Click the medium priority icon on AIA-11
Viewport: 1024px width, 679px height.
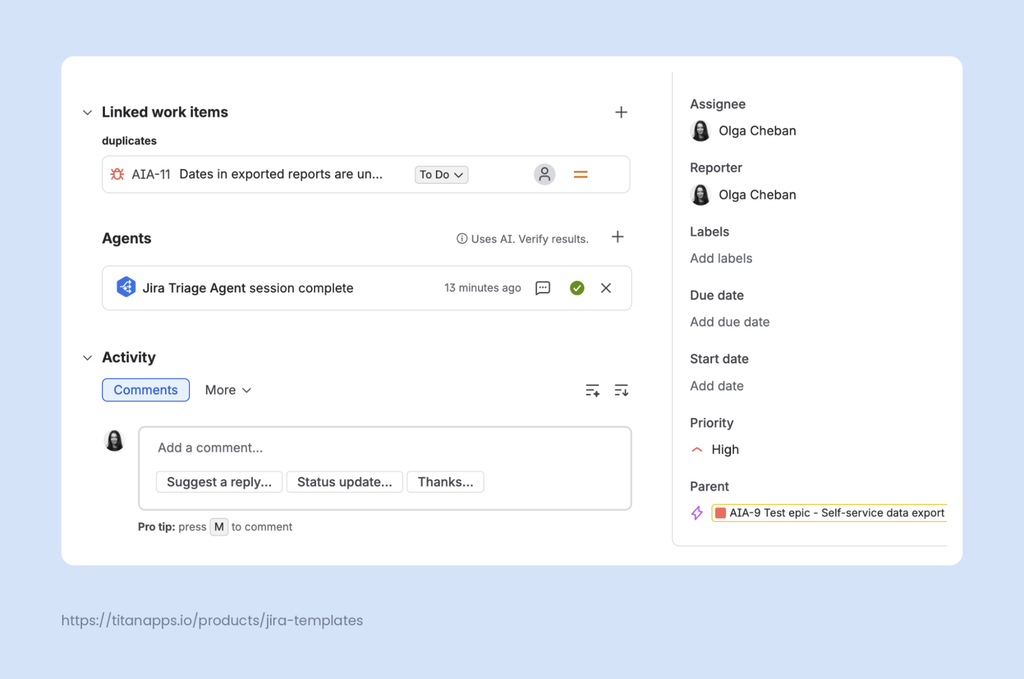[x=581, y=174]
